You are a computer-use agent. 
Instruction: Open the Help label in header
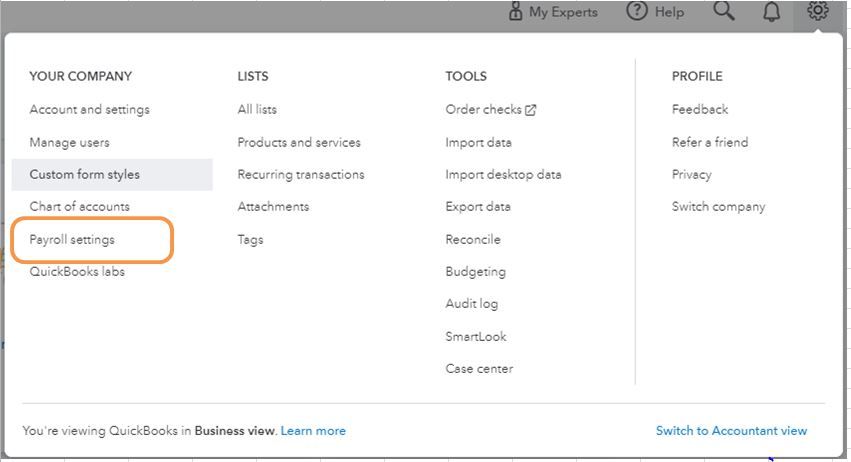669,12
